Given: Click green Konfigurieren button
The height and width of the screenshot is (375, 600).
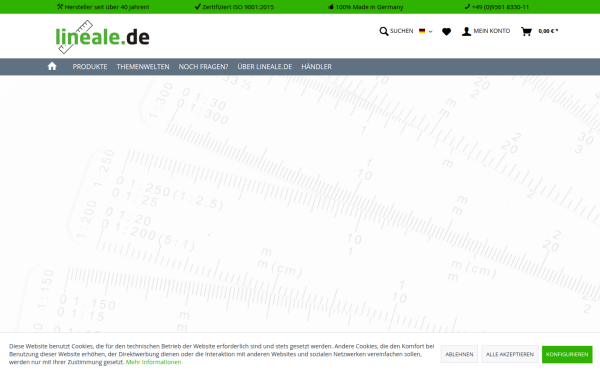Looking at the screenshot, I should click(x=567, y=354).
